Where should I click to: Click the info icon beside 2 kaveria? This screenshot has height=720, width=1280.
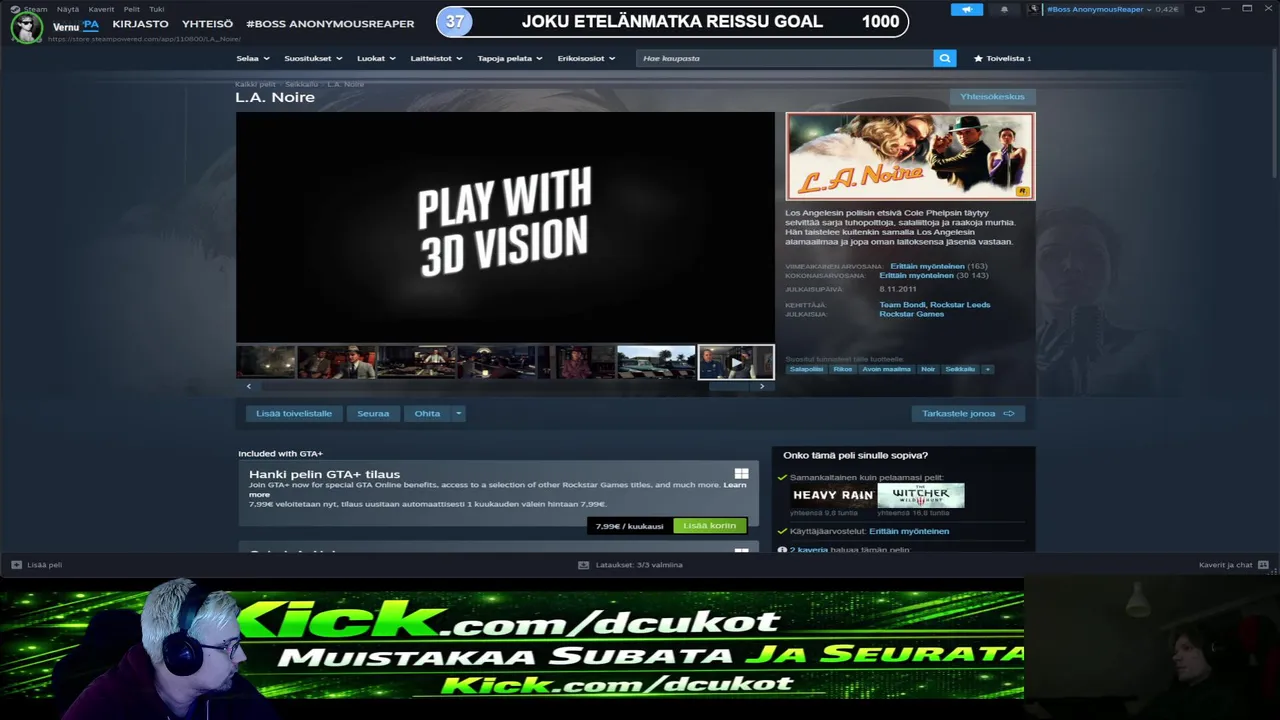(x=782, y=550)
